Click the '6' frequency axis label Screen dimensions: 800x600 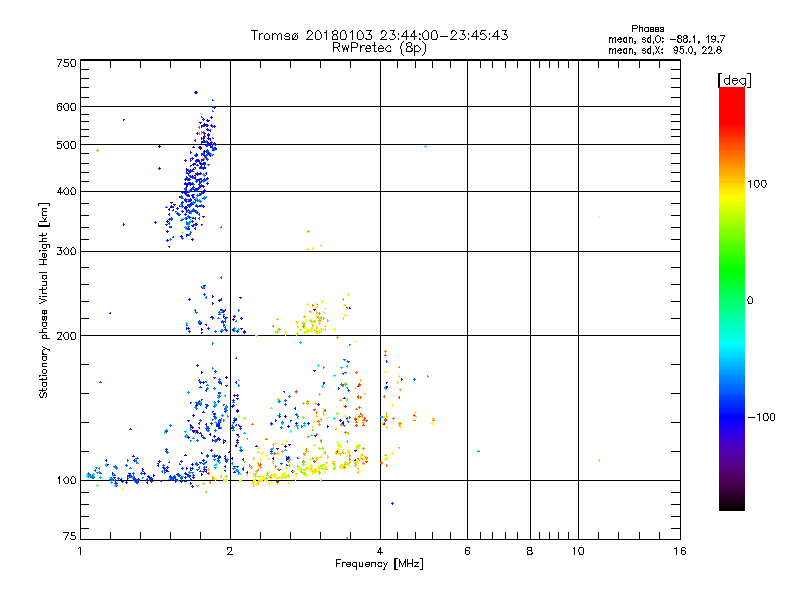(x=467, y=551)
